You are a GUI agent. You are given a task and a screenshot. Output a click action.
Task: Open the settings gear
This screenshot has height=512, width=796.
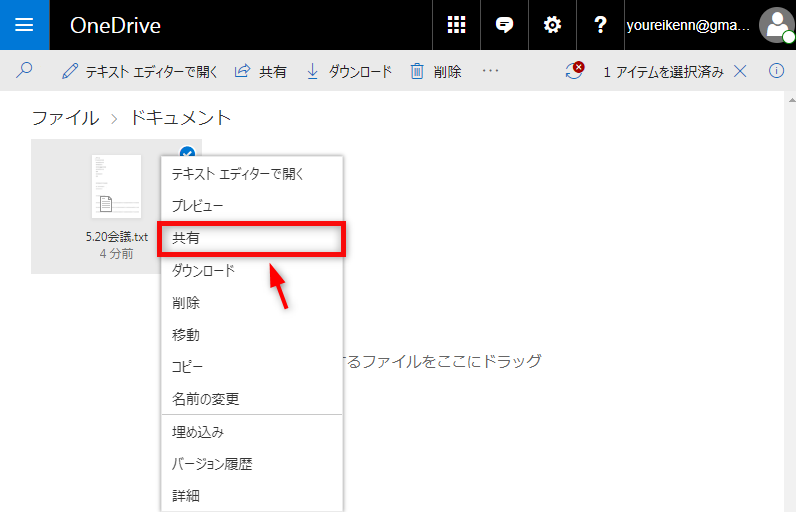[552, 25]
